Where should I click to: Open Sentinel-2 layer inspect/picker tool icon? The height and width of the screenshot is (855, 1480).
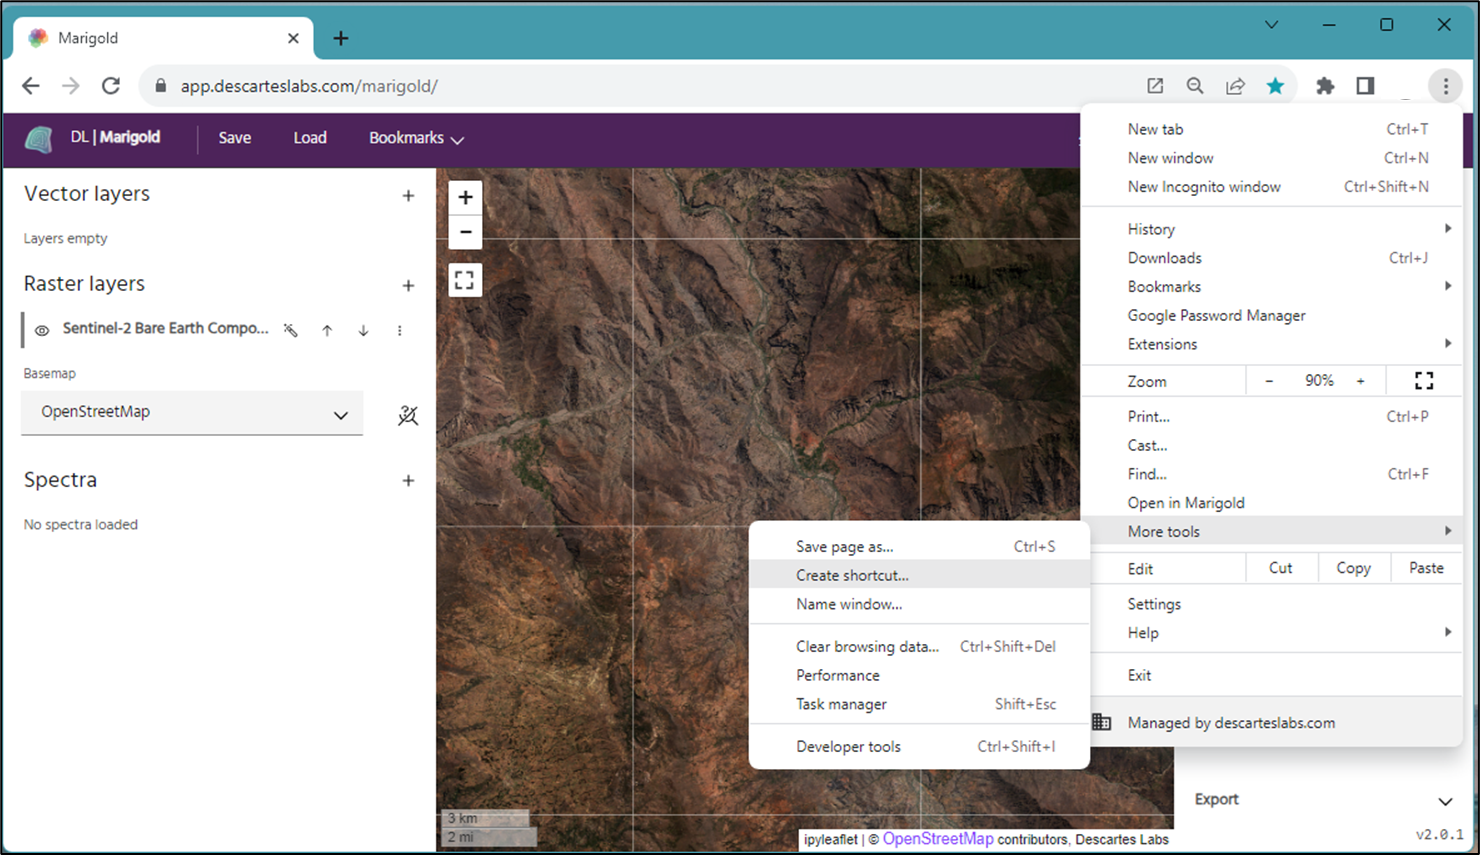point(291,330)
